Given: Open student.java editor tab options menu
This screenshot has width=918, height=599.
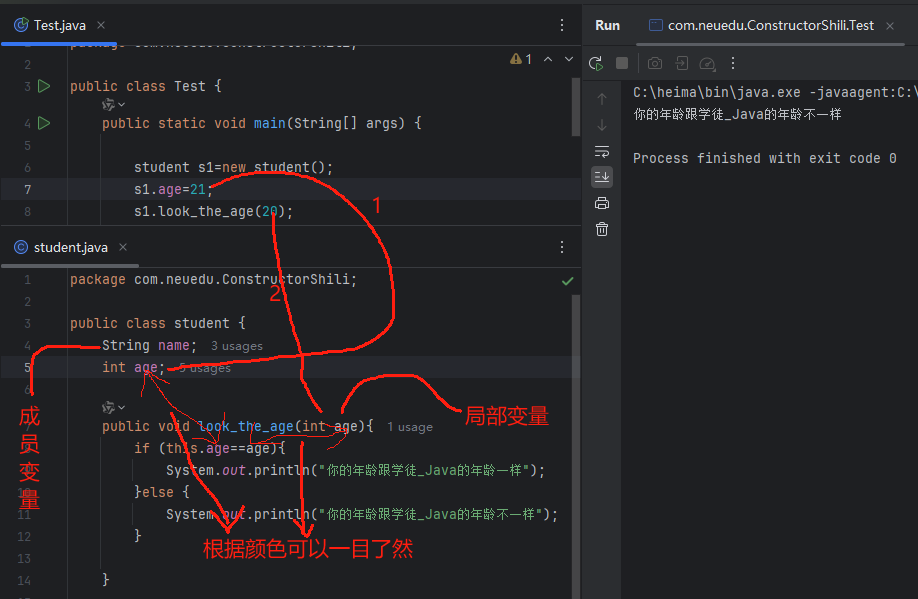Looking at the screenshot, I should (x=561, y=247).
